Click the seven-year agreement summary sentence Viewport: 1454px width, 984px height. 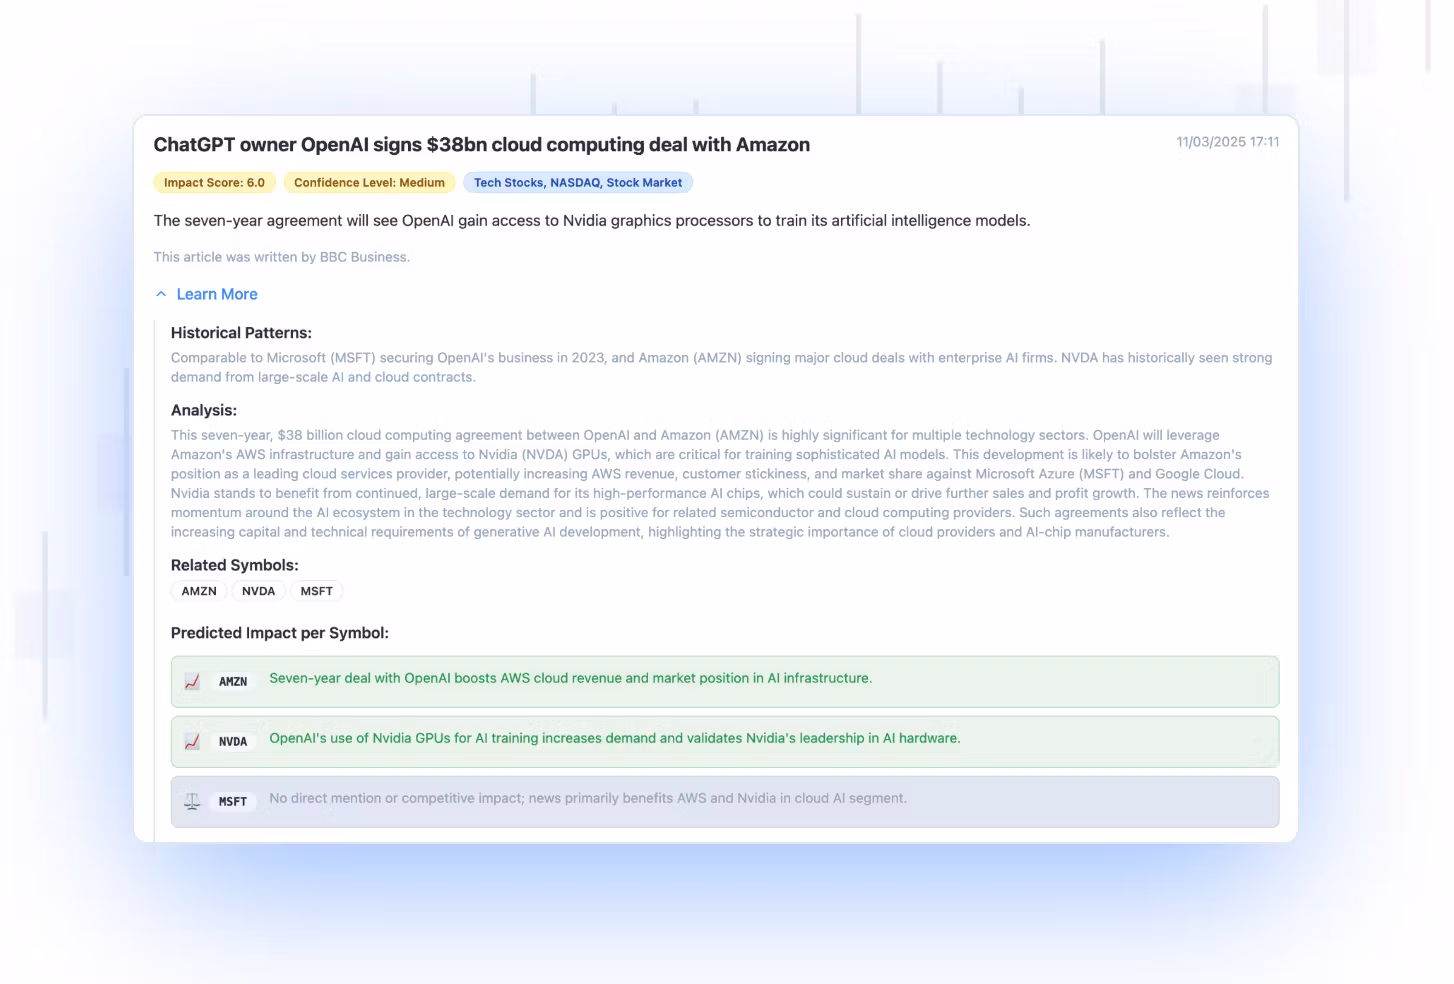[x=592, y=221]
